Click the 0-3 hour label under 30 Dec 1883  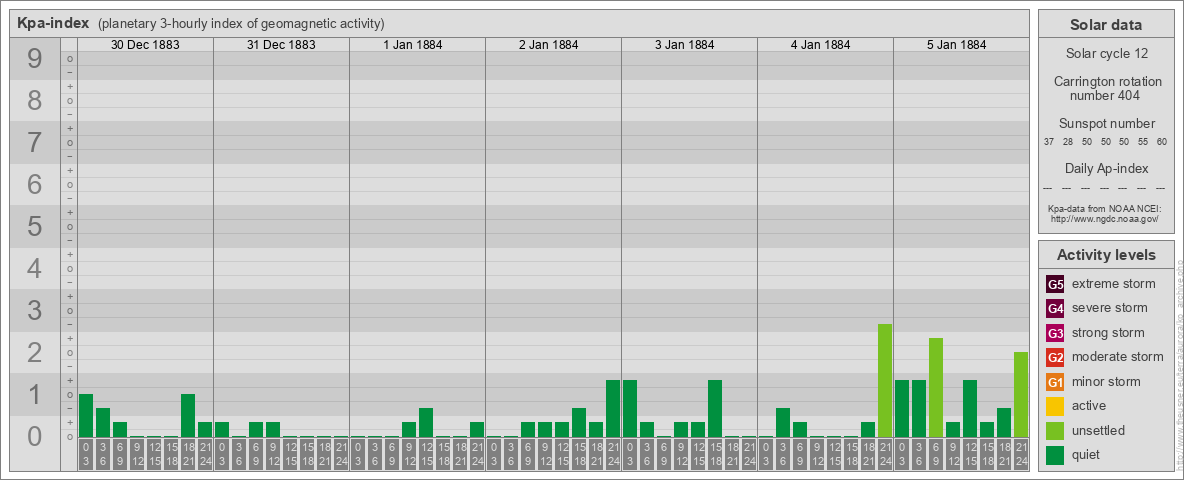pyautogui.click(x=85, y=454)
